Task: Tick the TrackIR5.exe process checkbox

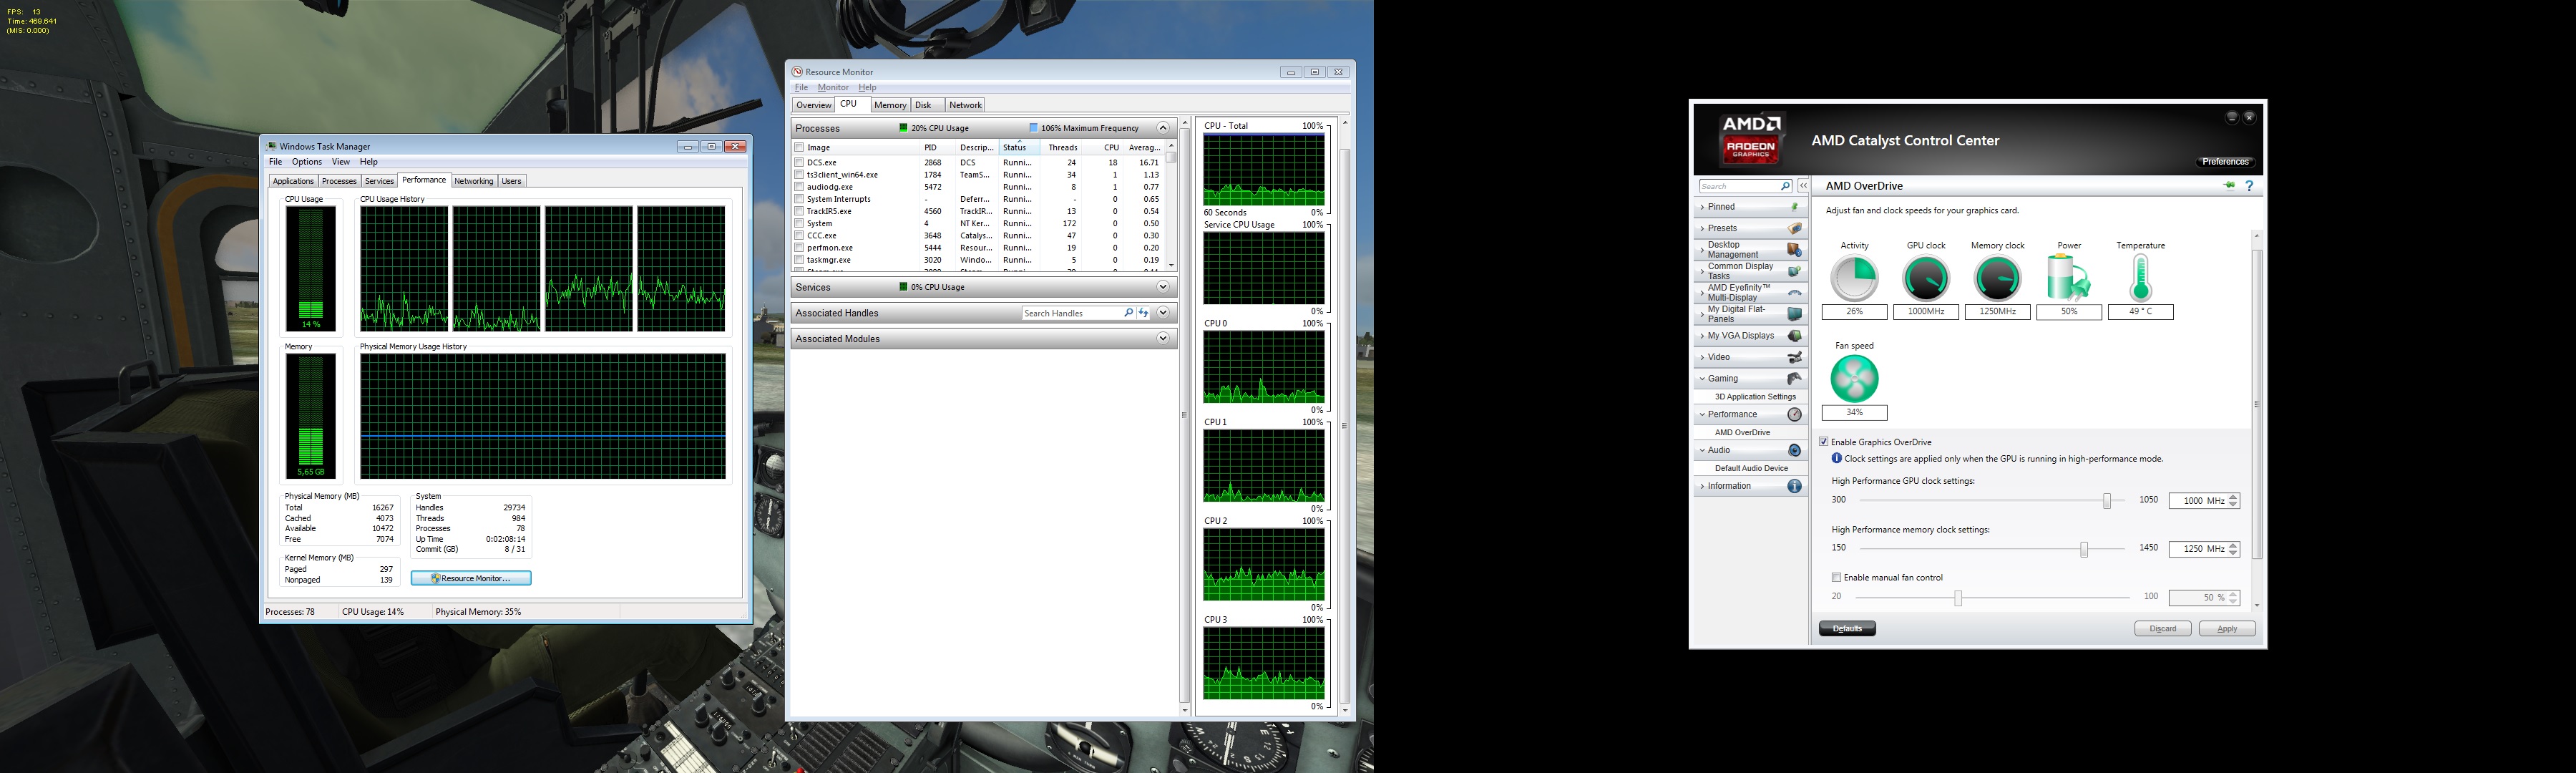Action: tap(799, 211)
